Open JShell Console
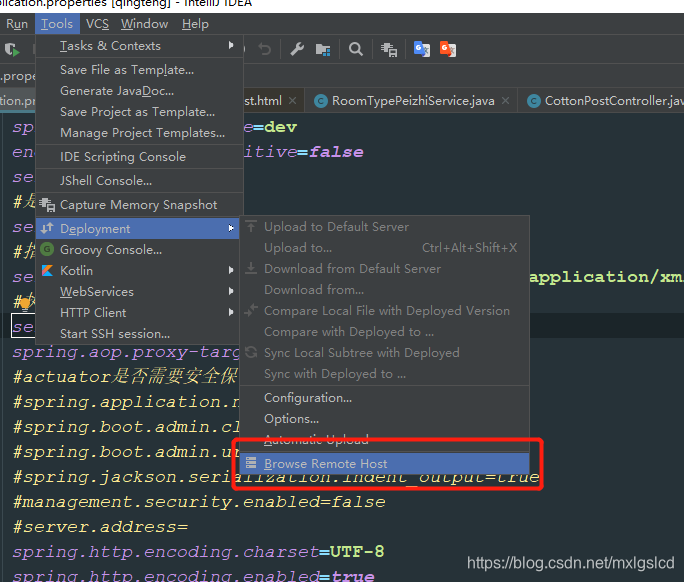Viewport: 684px width, 582px height. coord(139,181)
